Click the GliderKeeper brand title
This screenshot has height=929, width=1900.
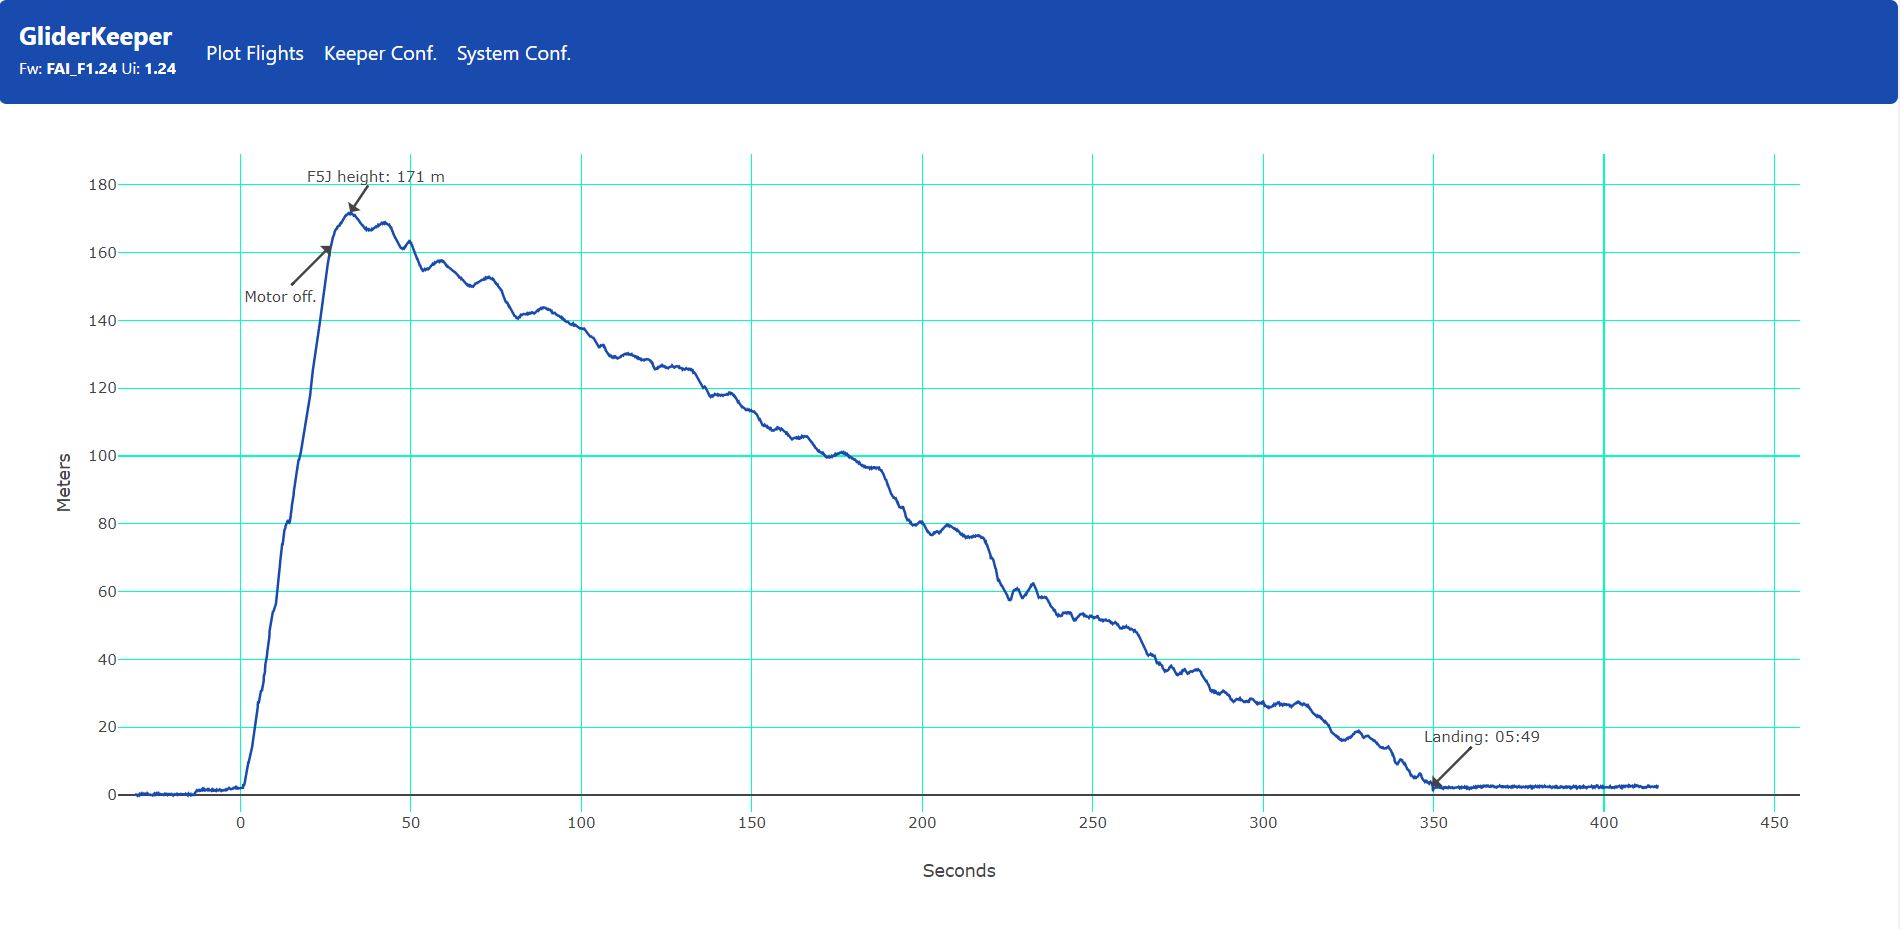pyautogui.click(x=95, y=37)
